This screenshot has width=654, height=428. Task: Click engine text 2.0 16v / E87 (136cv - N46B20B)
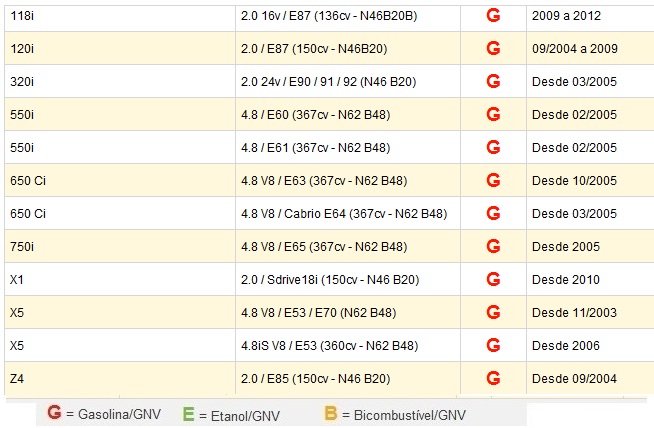pos(329,16)
